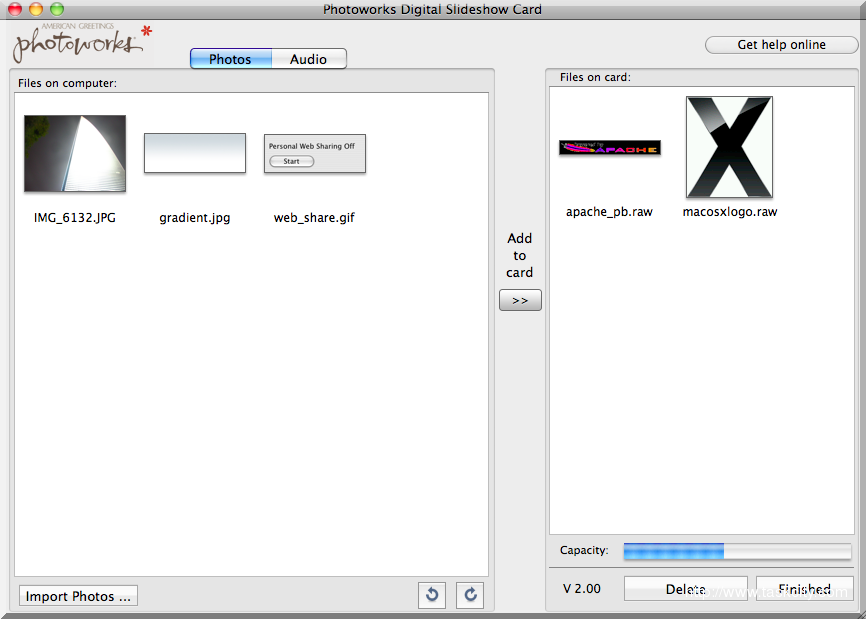Select the web_share.gif thumbnail
866x619 pixels.
315,153
